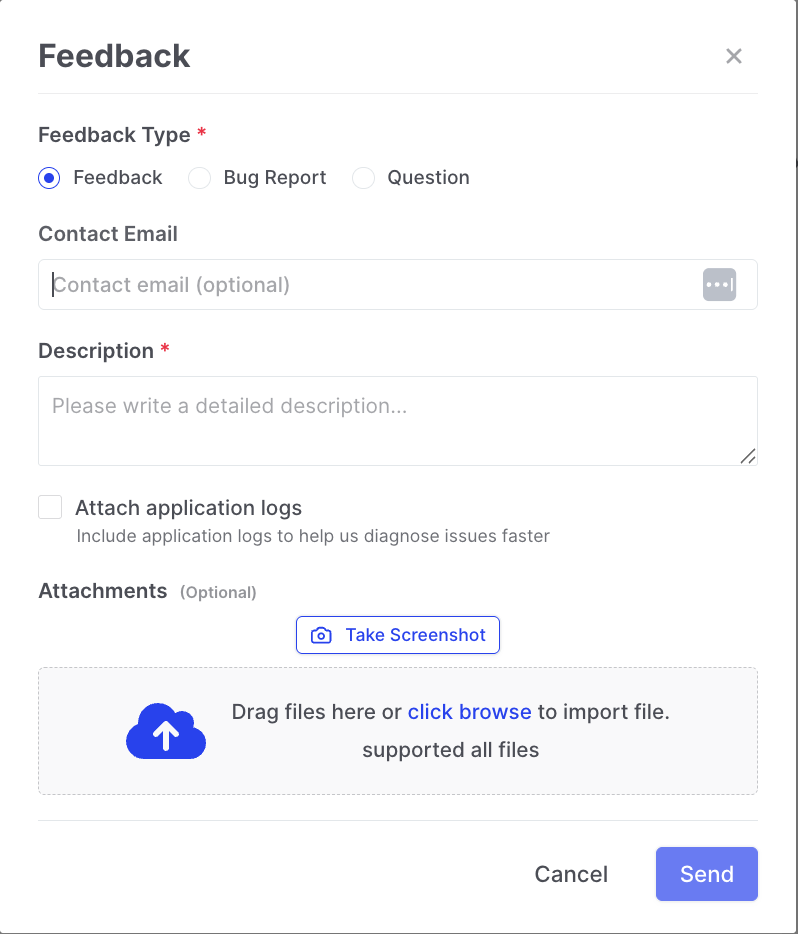Click the "Description" field label
798x934 pixels.
(x=96, y=351)
